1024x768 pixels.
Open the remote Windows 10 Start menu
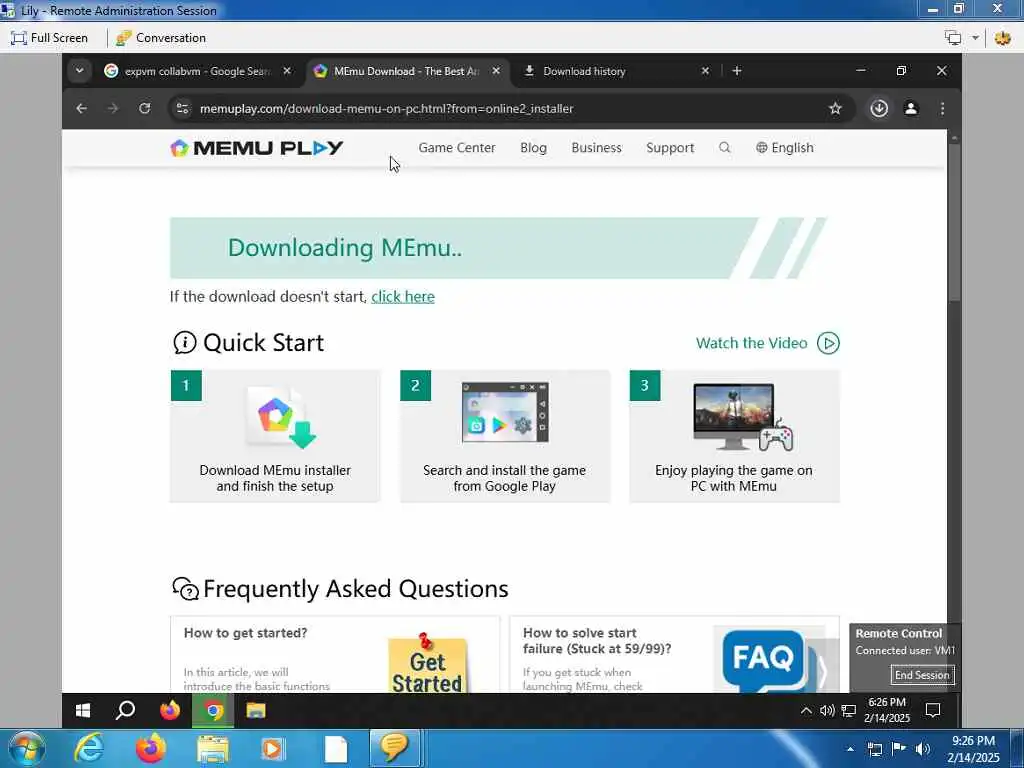pos(82,711)
